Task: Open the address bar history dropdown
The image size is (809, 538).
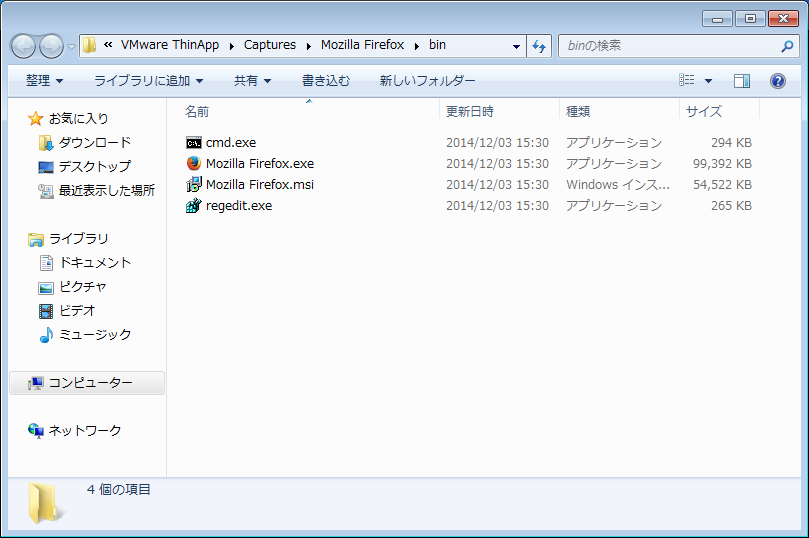Action: pos(516,46)
